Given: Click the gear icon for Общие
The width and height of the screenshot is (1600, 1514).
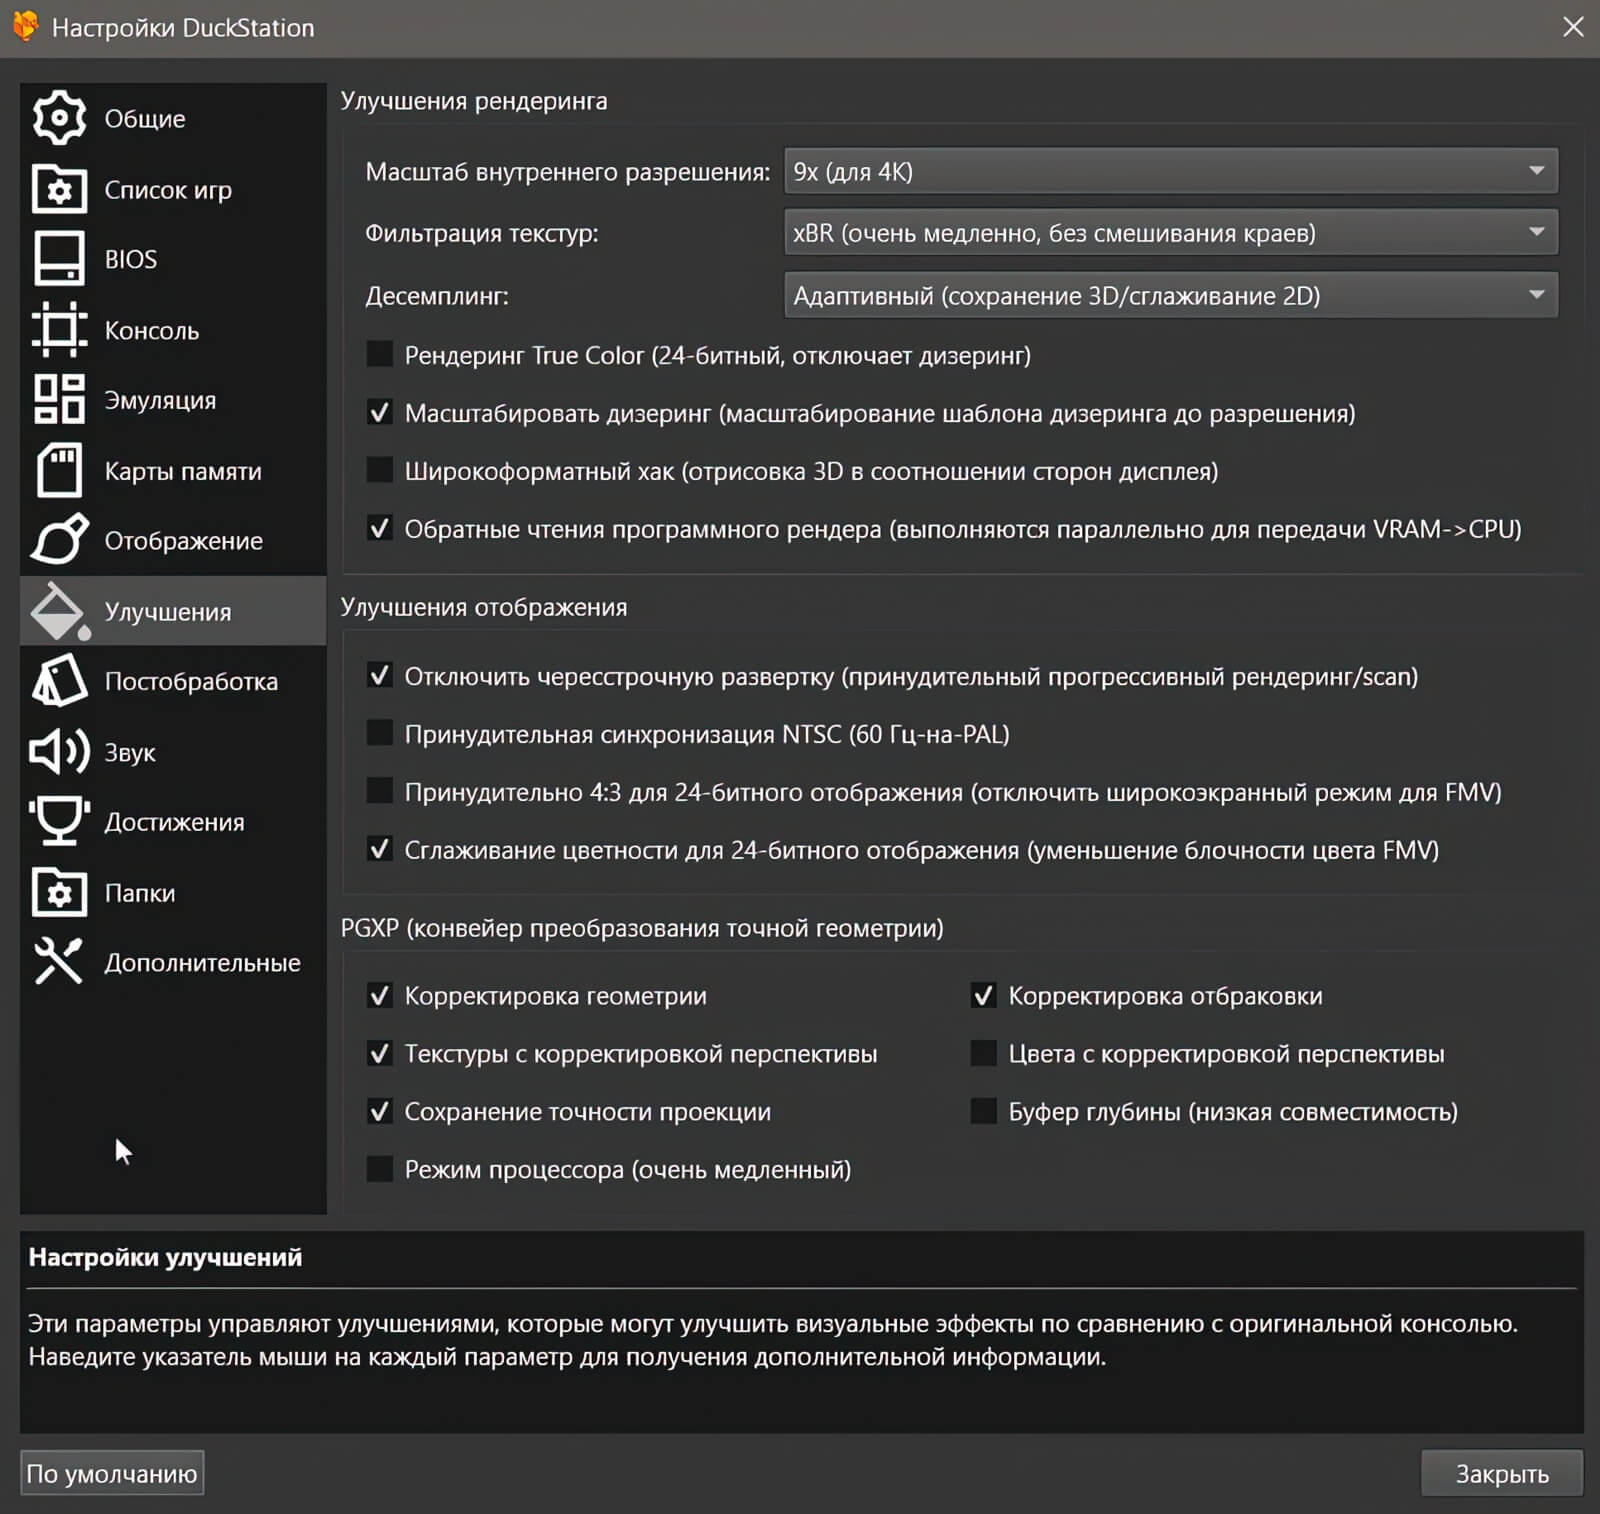Looking at the screenshot, I should pos(59,118).
